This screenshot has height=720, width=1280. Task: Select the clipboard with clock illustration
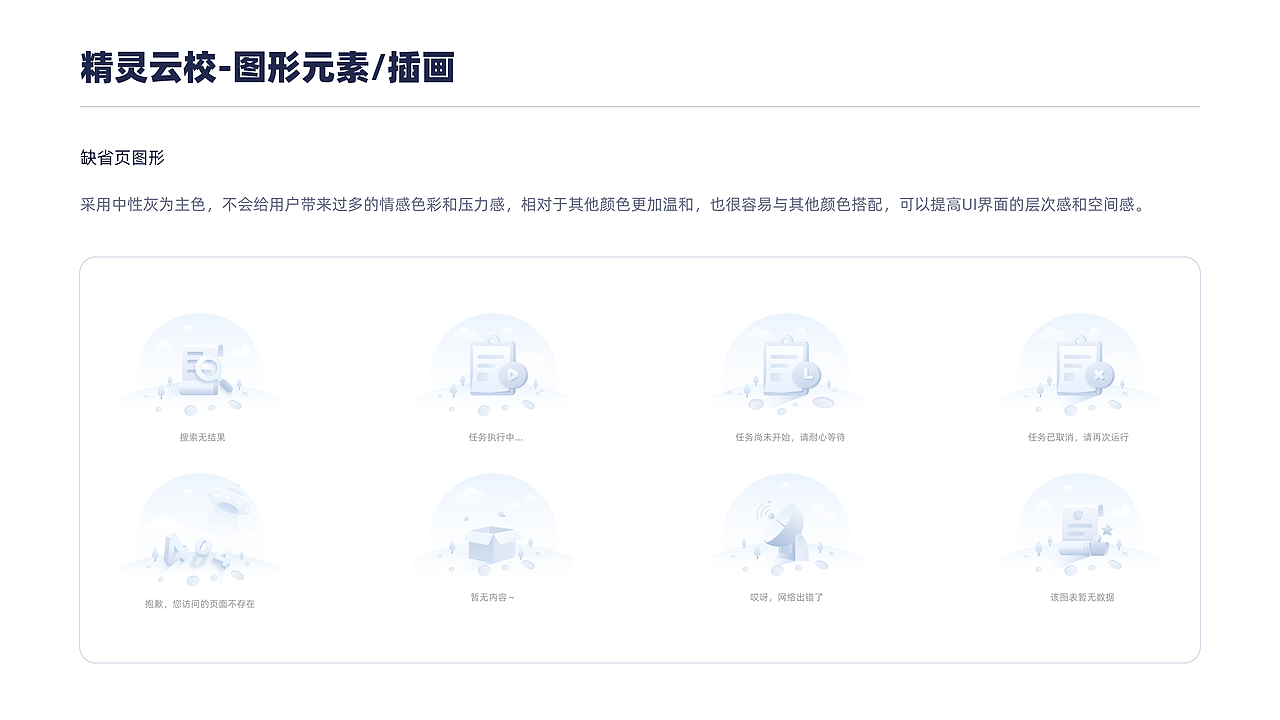pos(785,365)
